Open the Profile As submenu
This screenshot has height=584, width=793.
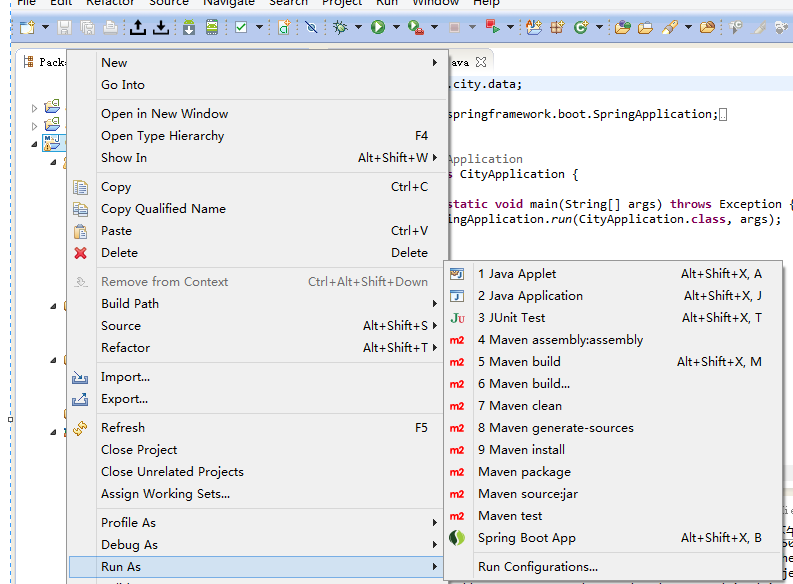pos(258,523)
